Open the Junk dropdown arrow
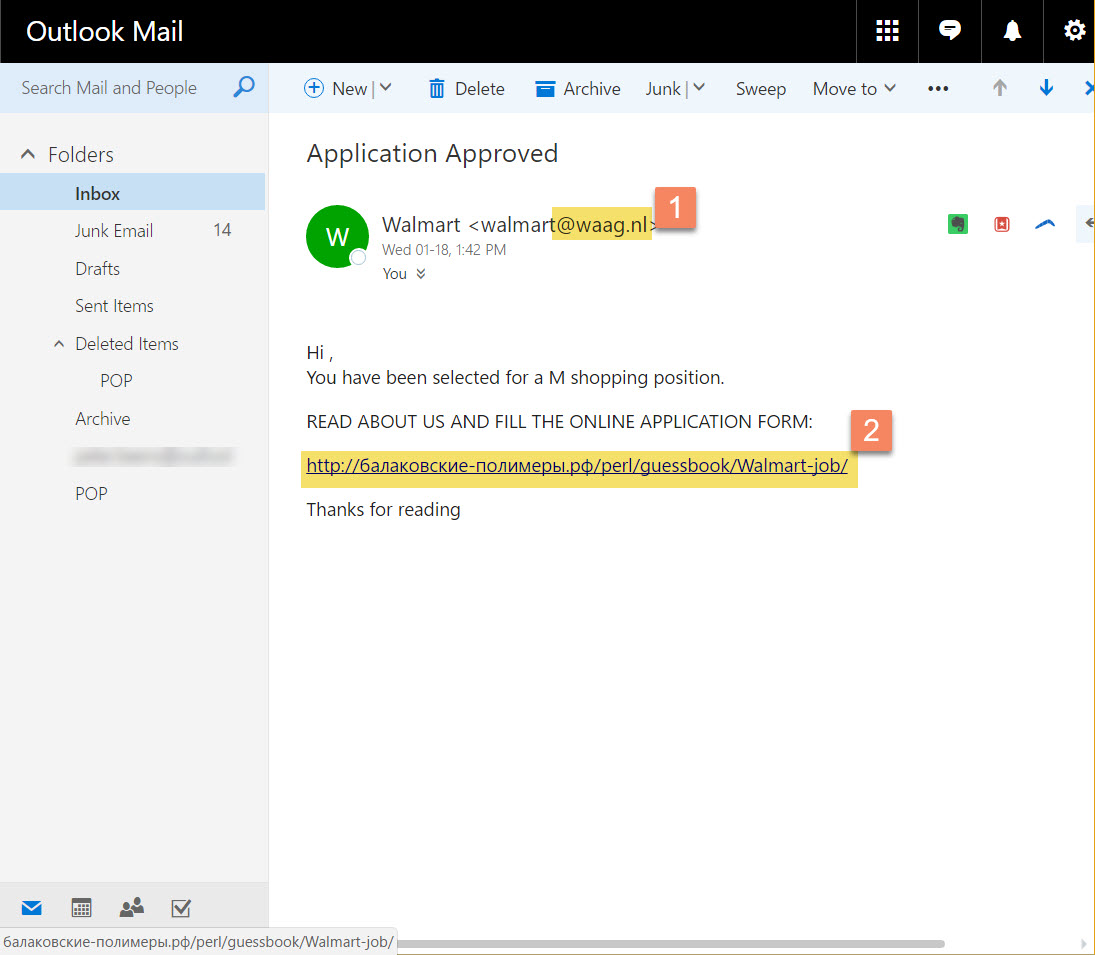1095x955 pixels. (699, 88)
